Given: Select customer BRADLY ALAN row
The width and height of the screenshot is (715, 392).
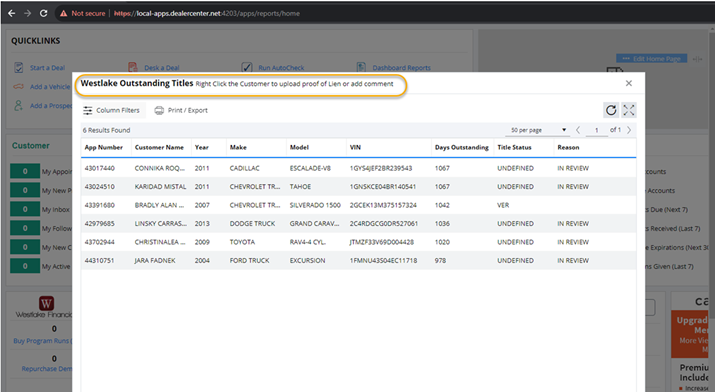Looking at the screenshot, I should pyautogui.click(x=358, y=205).
